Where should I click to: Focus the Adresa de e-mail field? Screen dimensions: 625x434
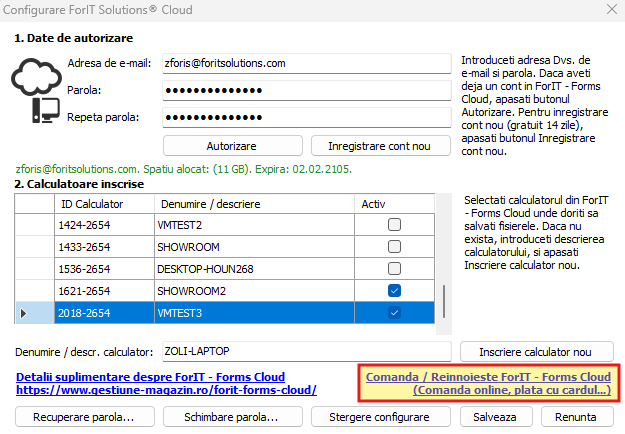[307, 63]
